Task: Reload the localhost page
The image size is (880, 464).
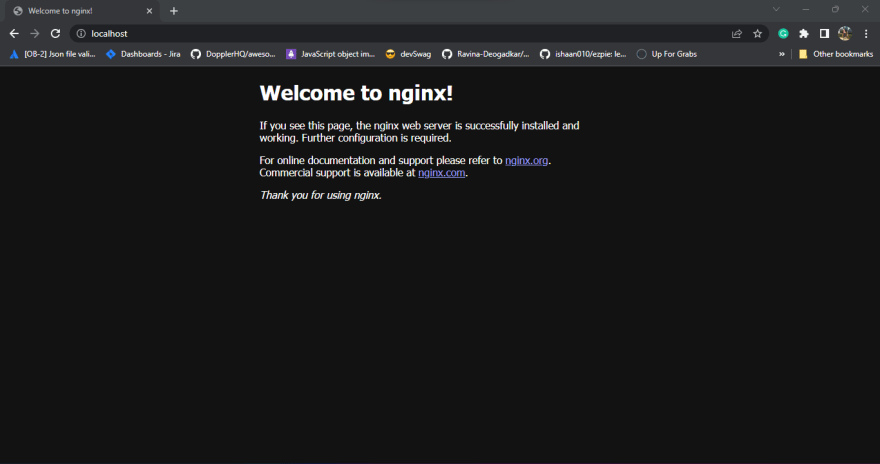Action: [x=55, y=34]
